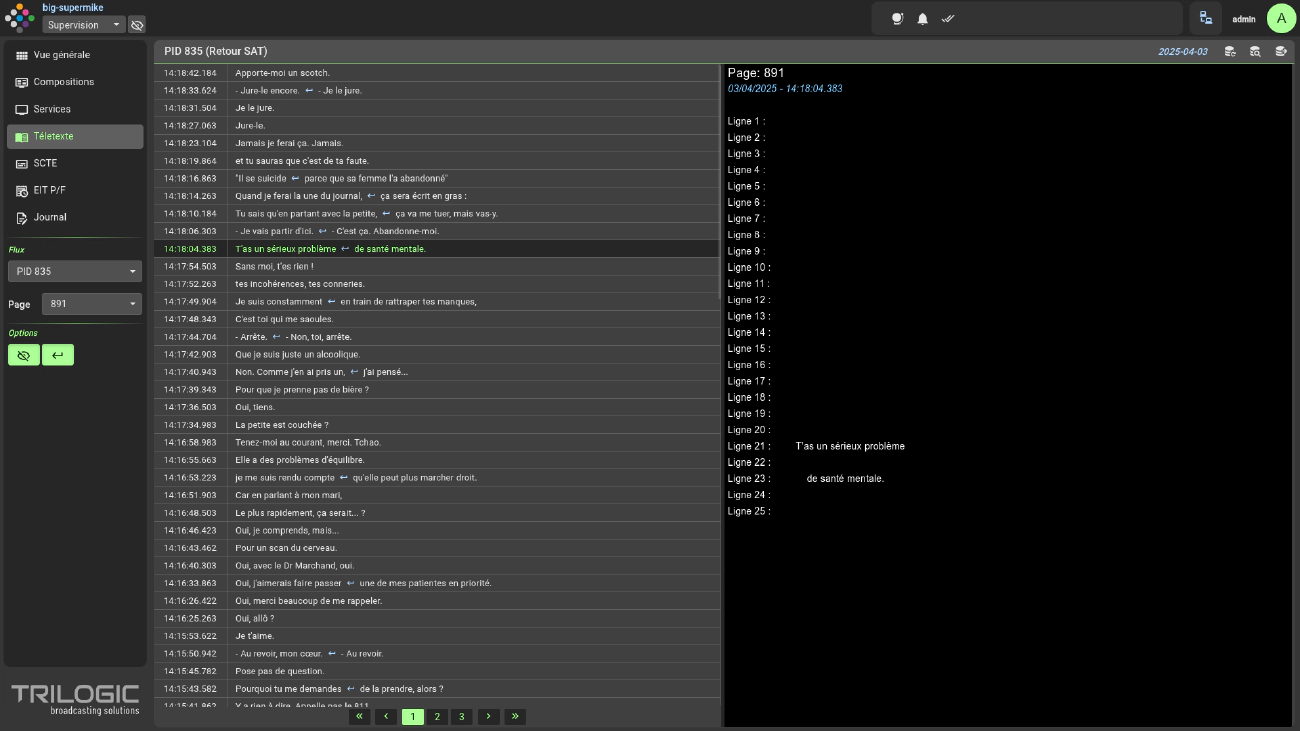Viewport: 1300px width, 731px height.
Task: Select highlighted row 'T'as un sérieux problème'
Action: [437, 249]
